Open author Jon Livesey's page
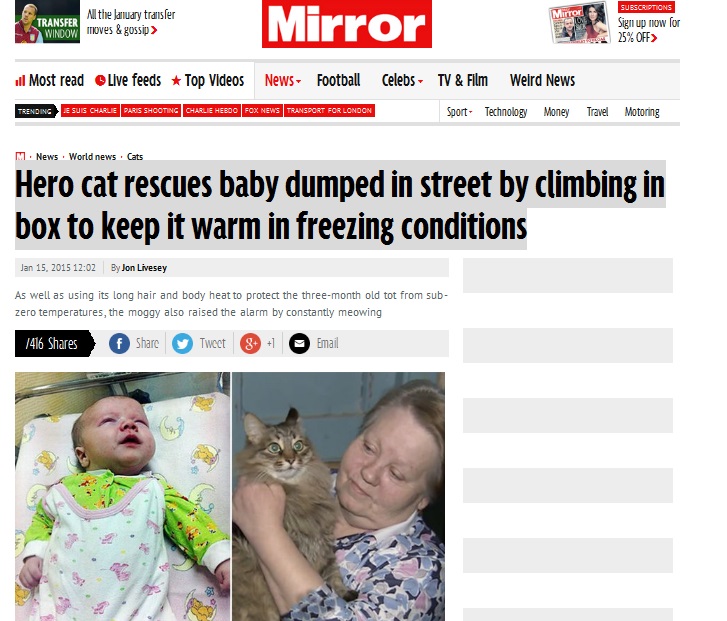The width and height of the screenshot is (727, 621). [x=144, y=268]
